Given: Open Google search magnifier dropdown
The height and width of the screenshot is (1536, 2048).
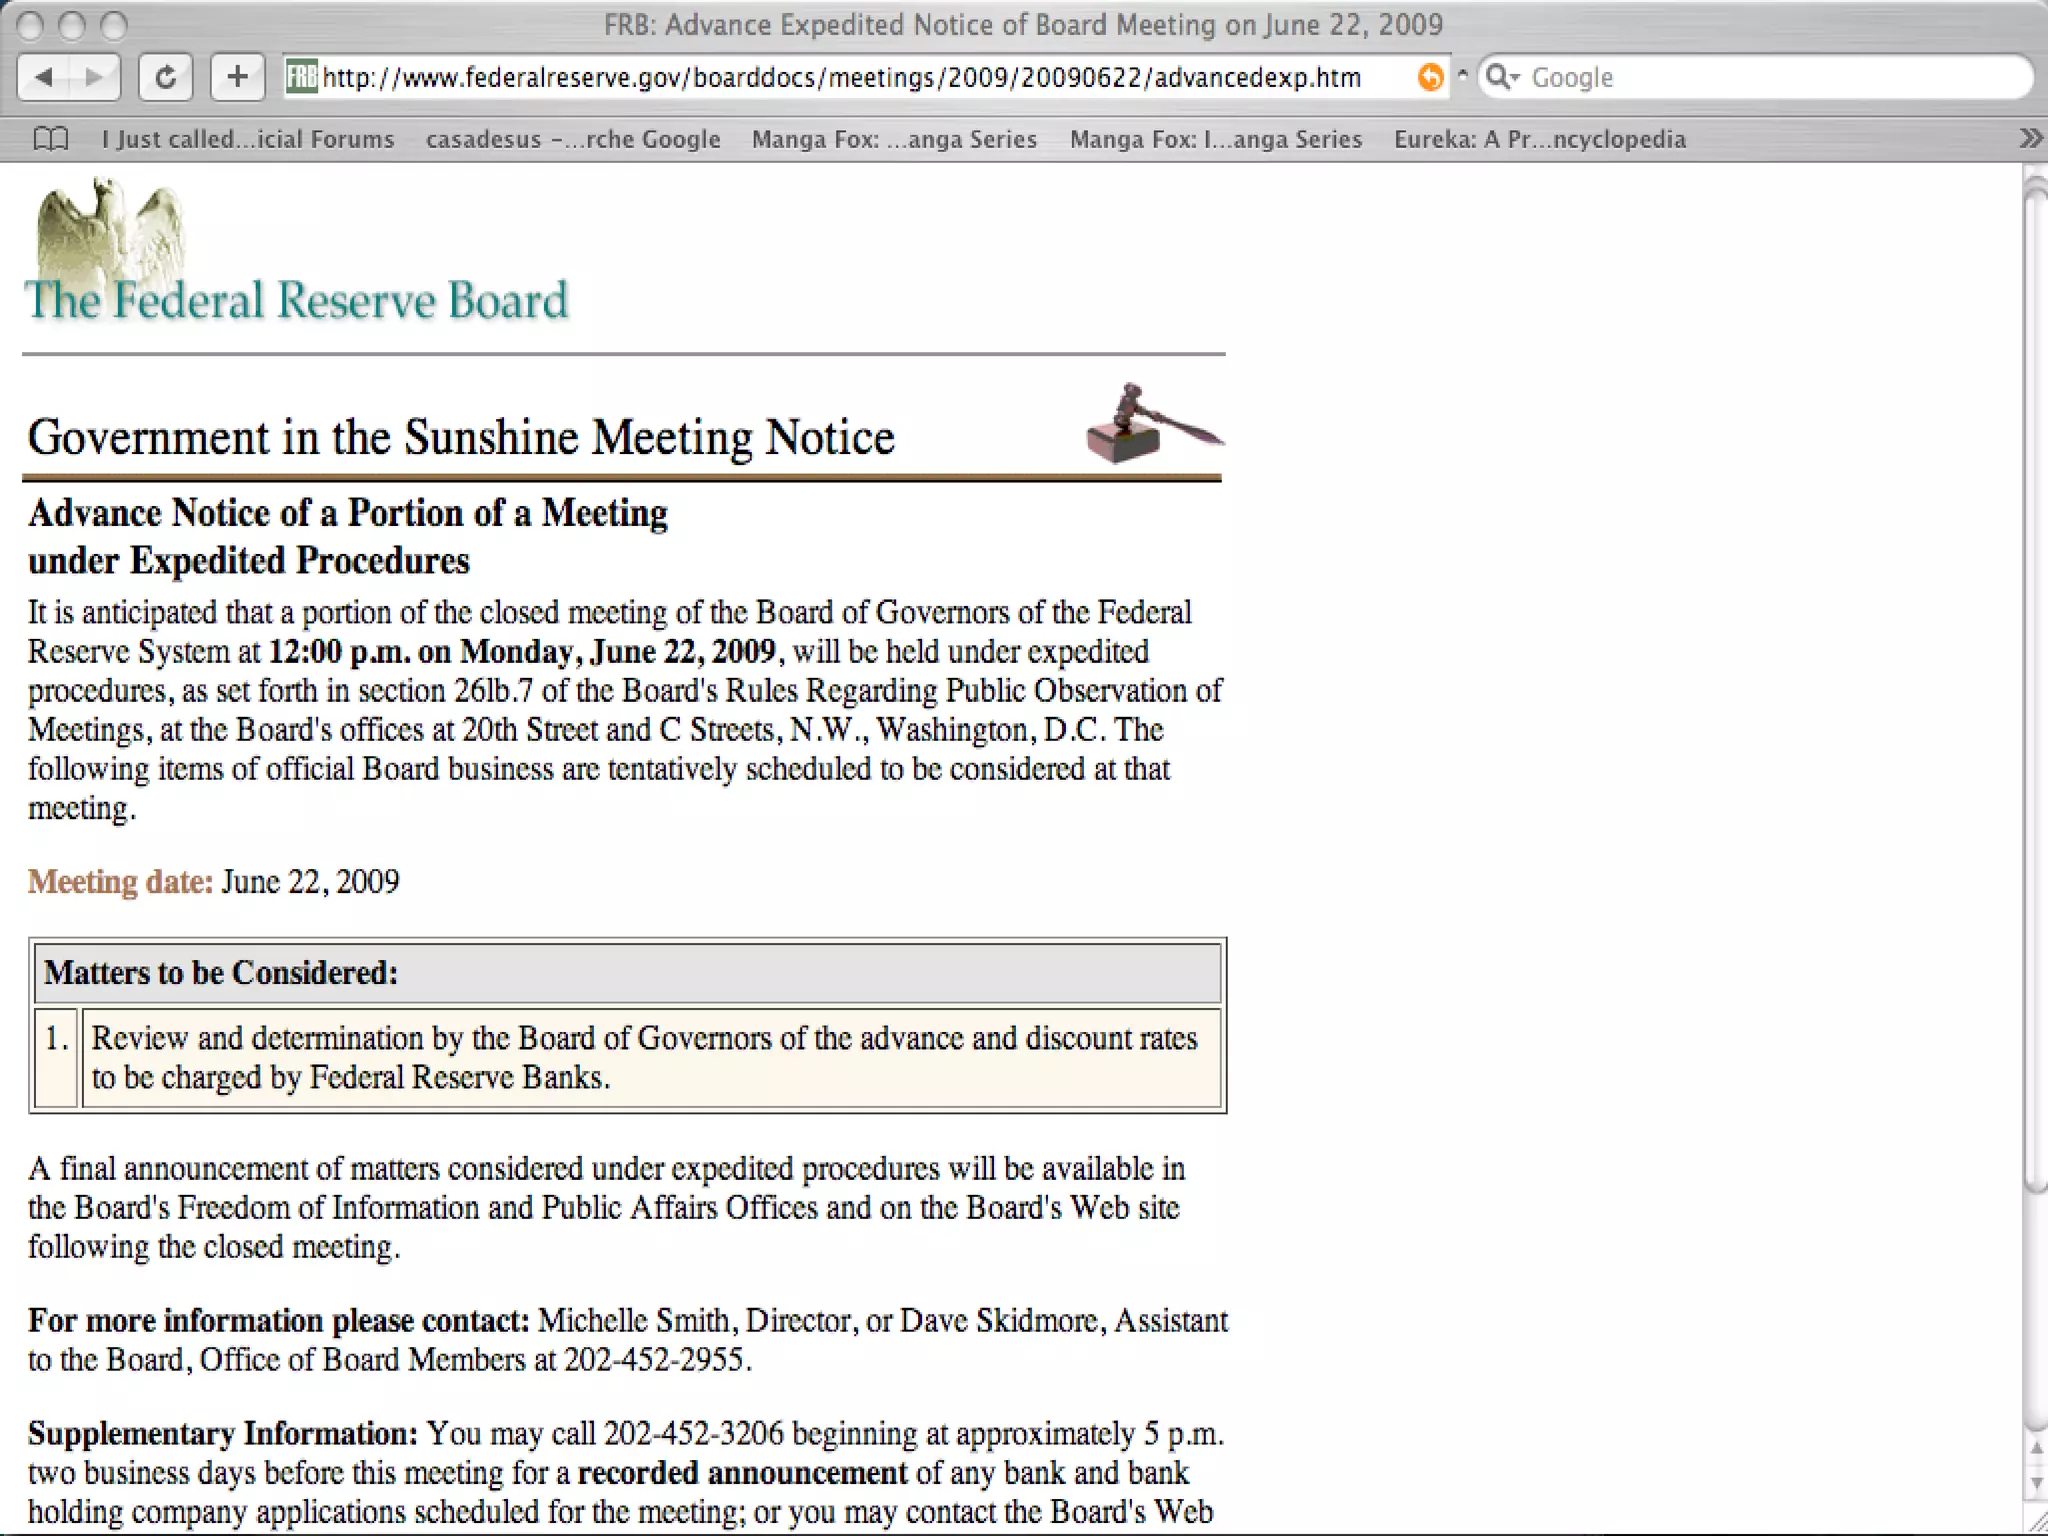Looking at the screenshot, I should point(1501,77).
